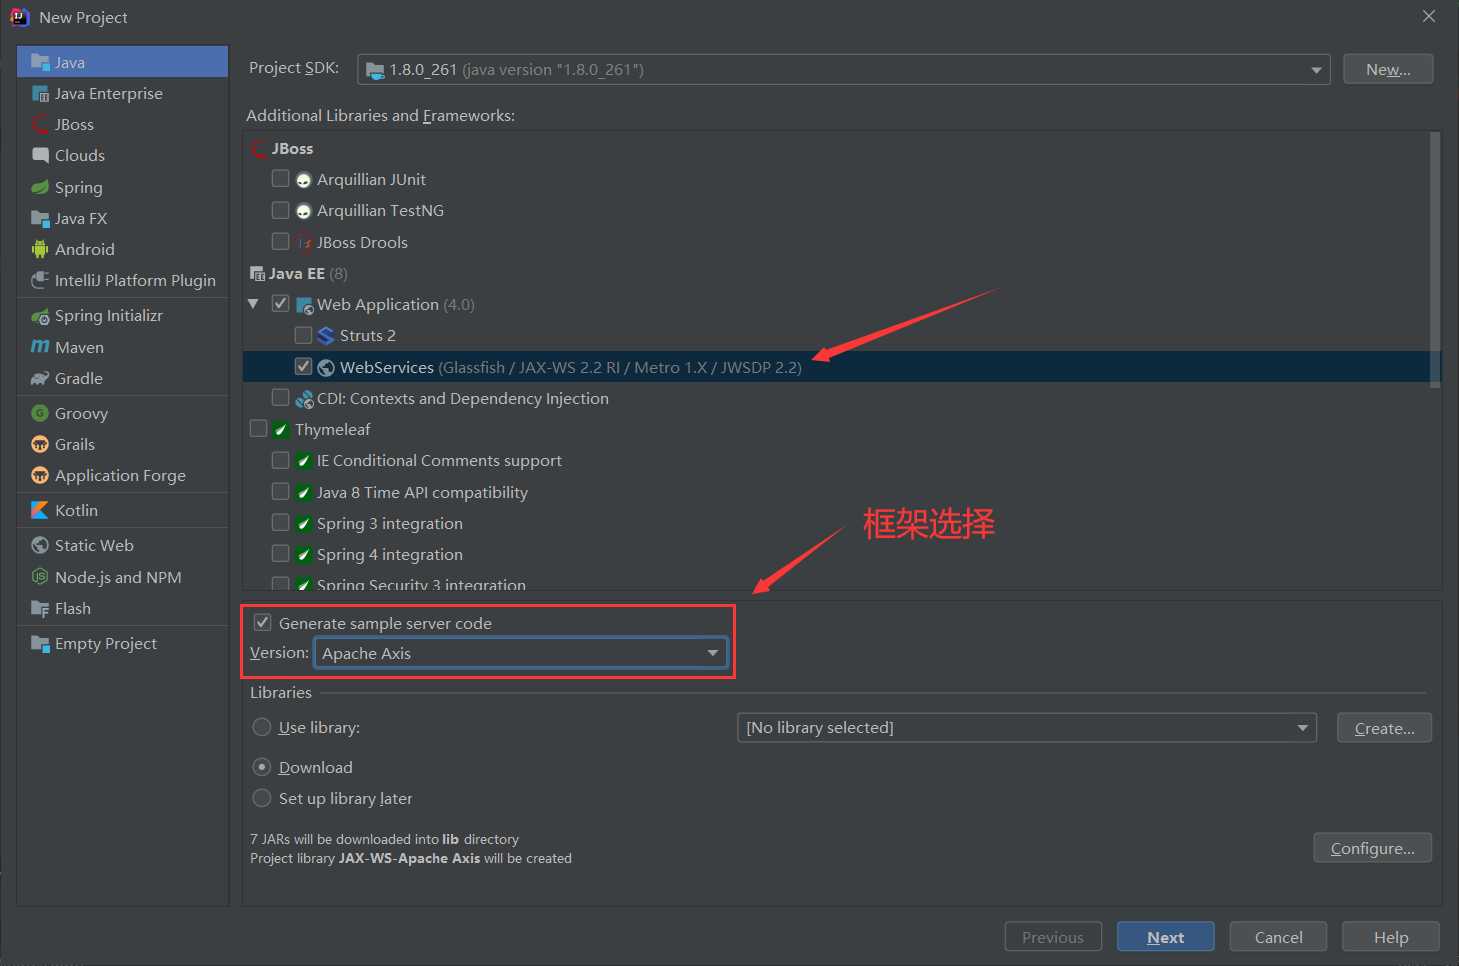Click the CDI Contexts and Dependency Injection icon
Screen dimensions: 1459x966
click(304, 398)
